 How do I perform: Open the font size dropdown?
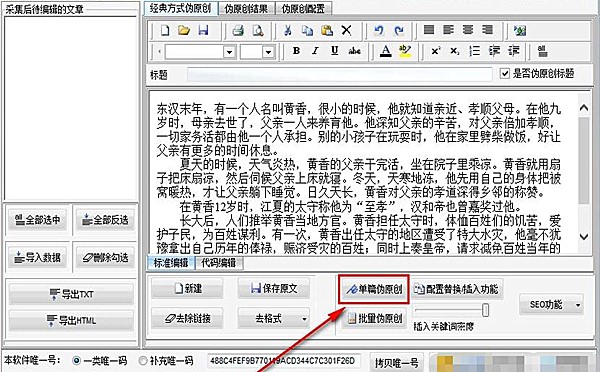point(269,52)
